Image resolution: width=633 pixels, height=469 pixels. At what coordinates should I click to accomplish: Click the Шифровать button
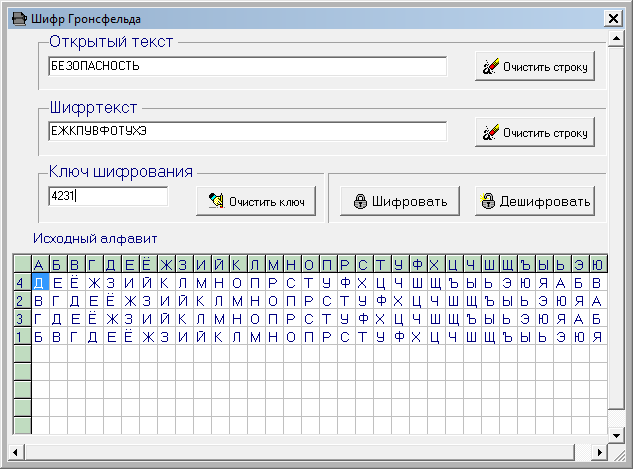click(x=400, y=201)
